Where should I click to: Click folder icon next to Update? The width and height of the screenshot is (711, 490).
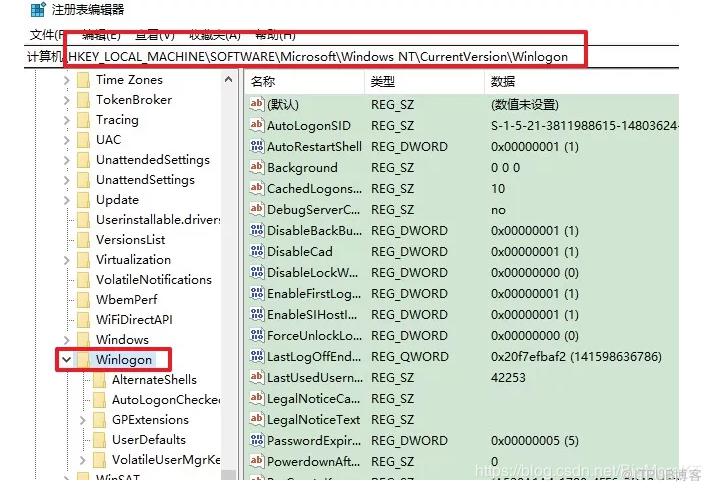(x=83, y=199)
